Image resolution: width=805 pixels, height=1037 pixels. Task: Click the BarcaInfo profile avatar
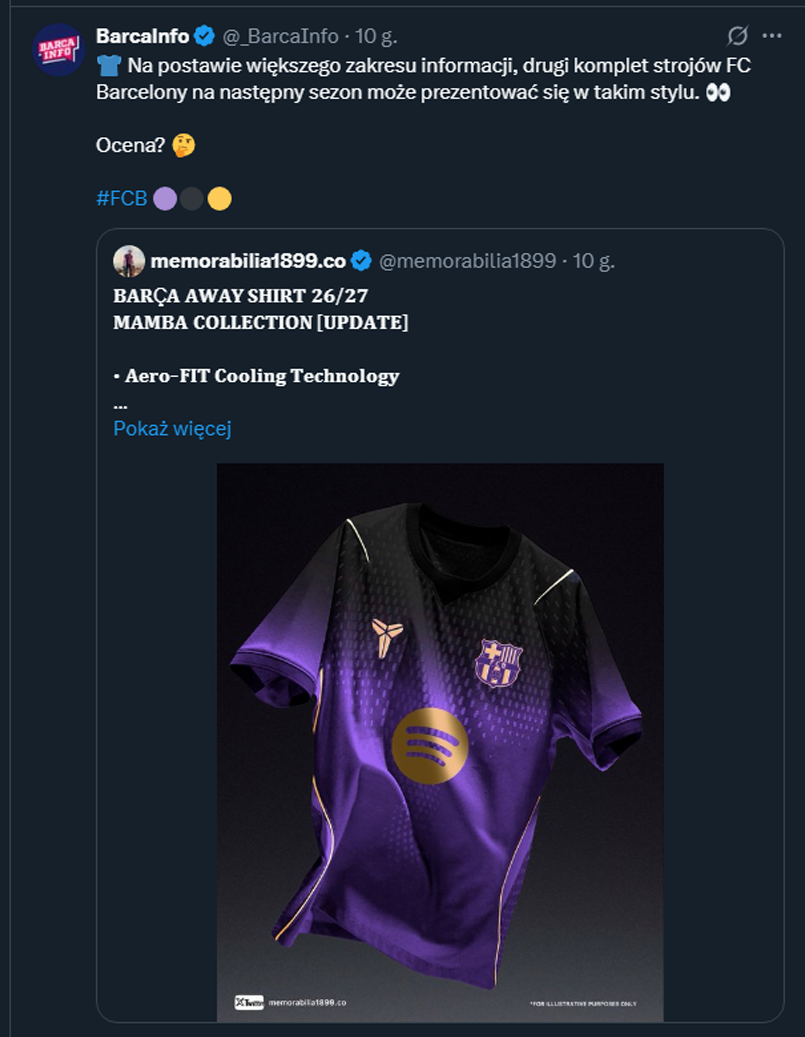tap(58, 50)
